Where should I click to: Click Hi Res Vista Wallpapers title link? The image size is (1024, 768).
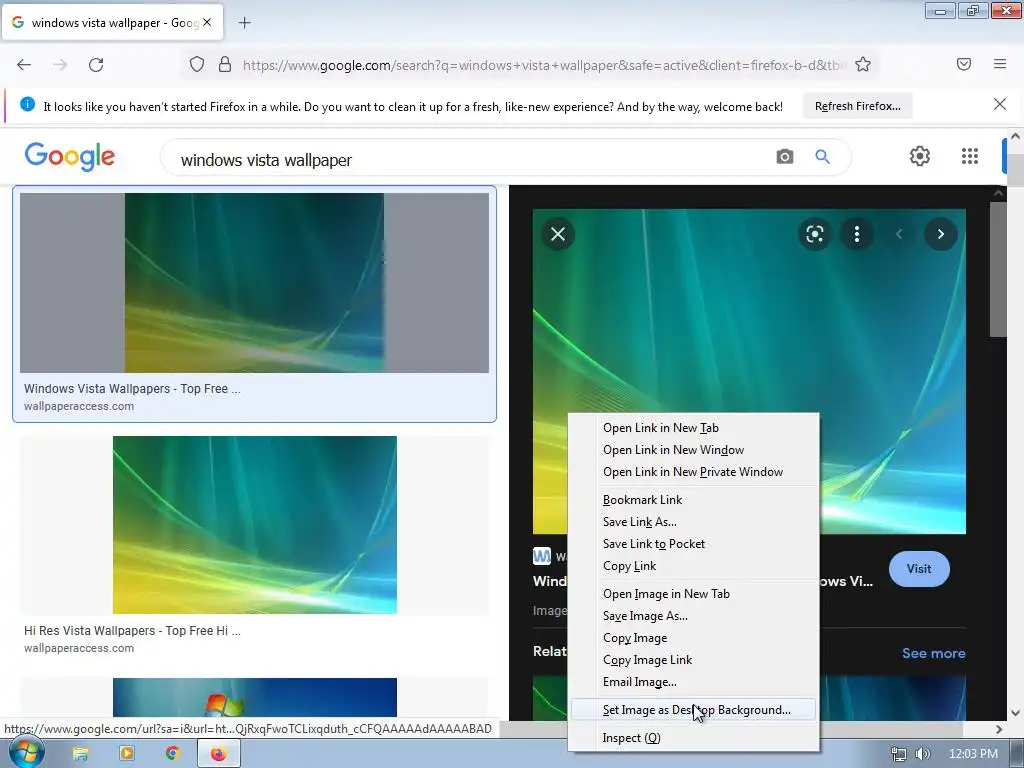click(132, 631)
